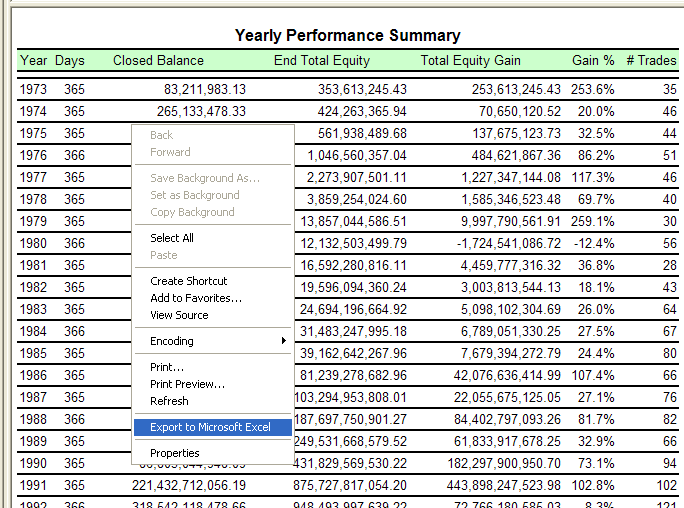
Task: Click equity gain 84,402,797,093.26
Action: tap(507, 419)
